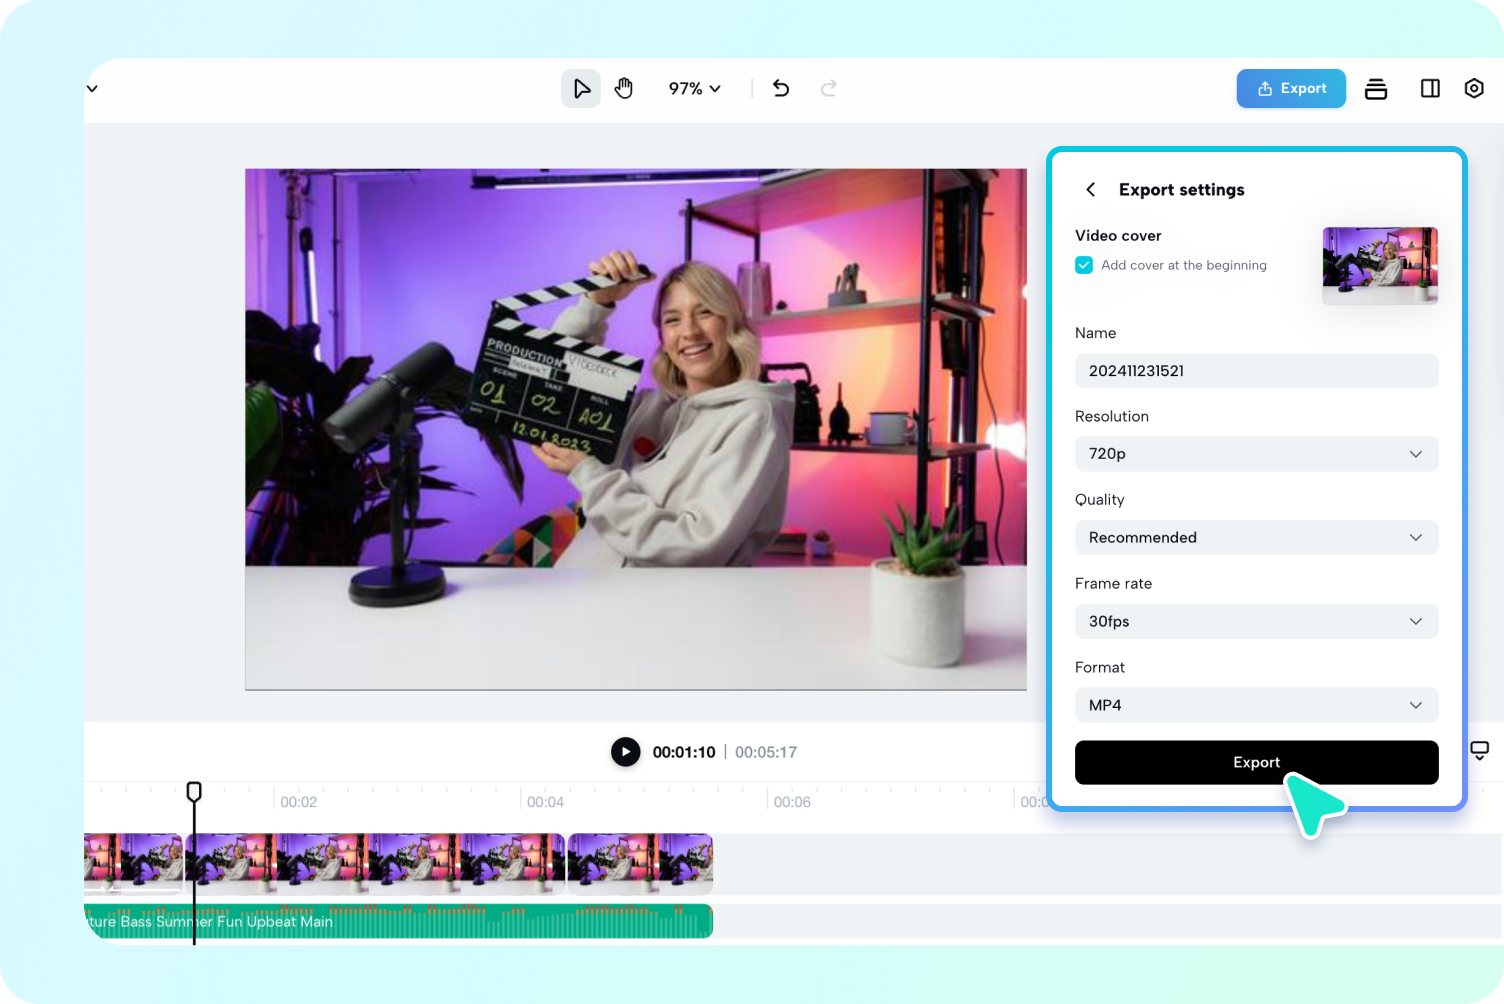Open the 97% zoom level dropdown
The image size is (1504, 1004).
[x=693, y=88]
